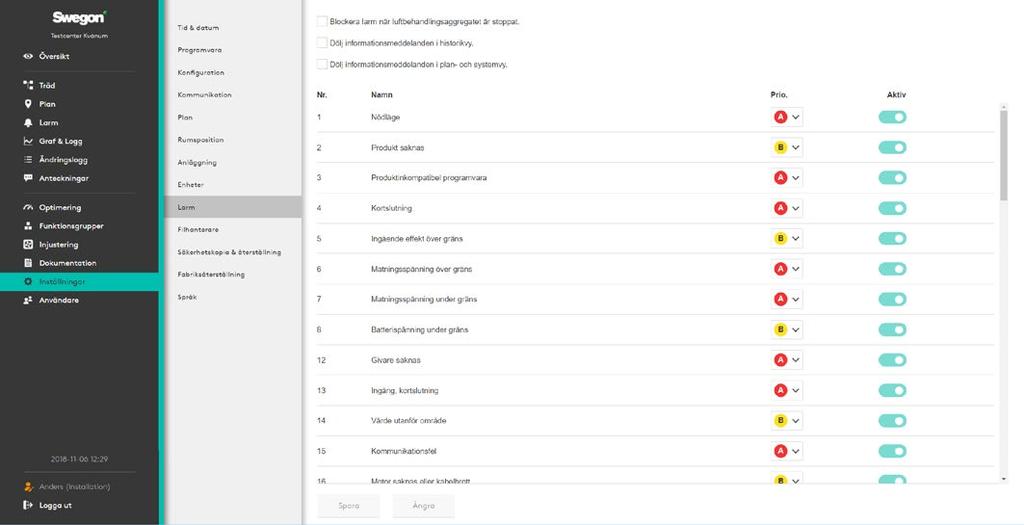Click the Ångra button

point(423,505)
